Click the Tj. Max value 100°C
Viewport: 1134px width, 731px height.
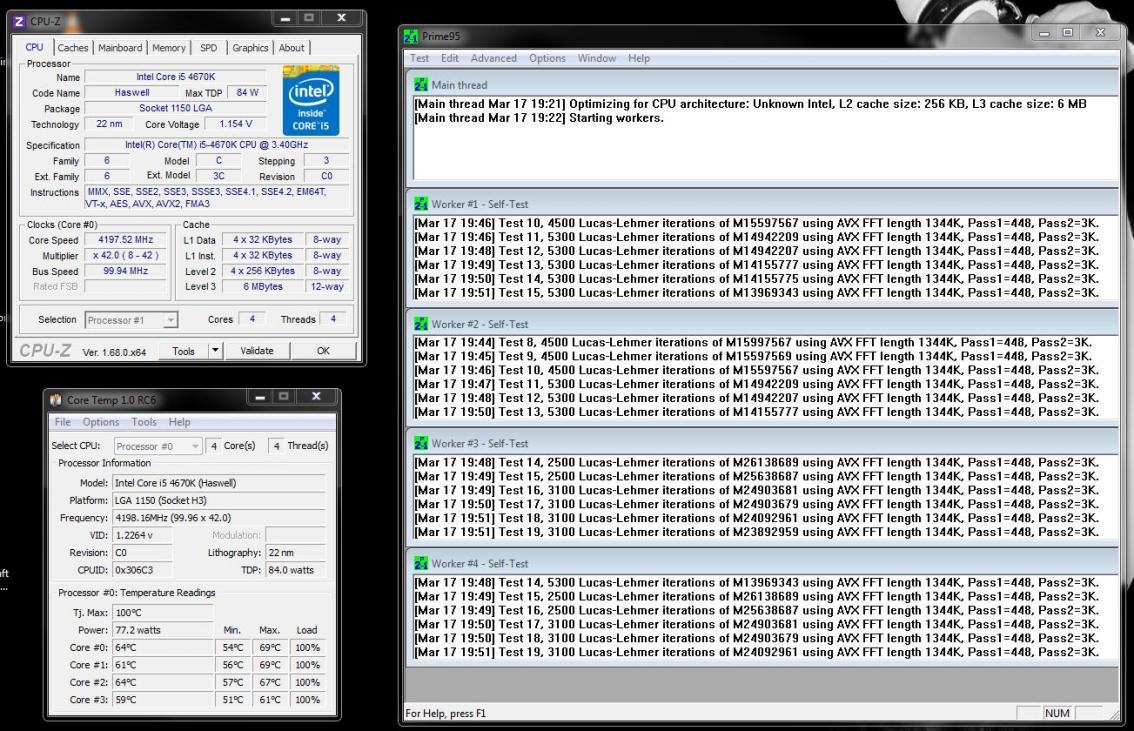click(x=163, y=612)
